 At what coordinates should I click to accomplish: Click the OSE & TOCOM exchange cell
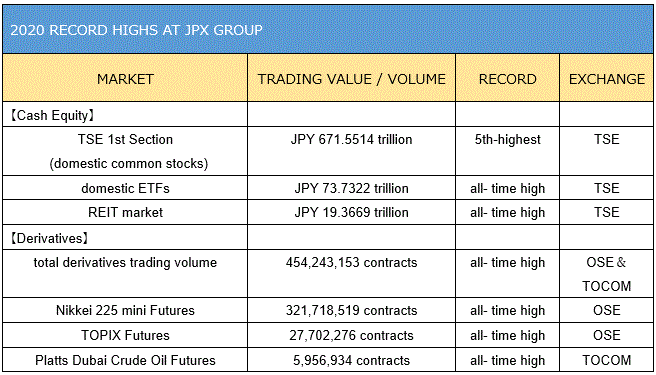[x=607, y=274]
